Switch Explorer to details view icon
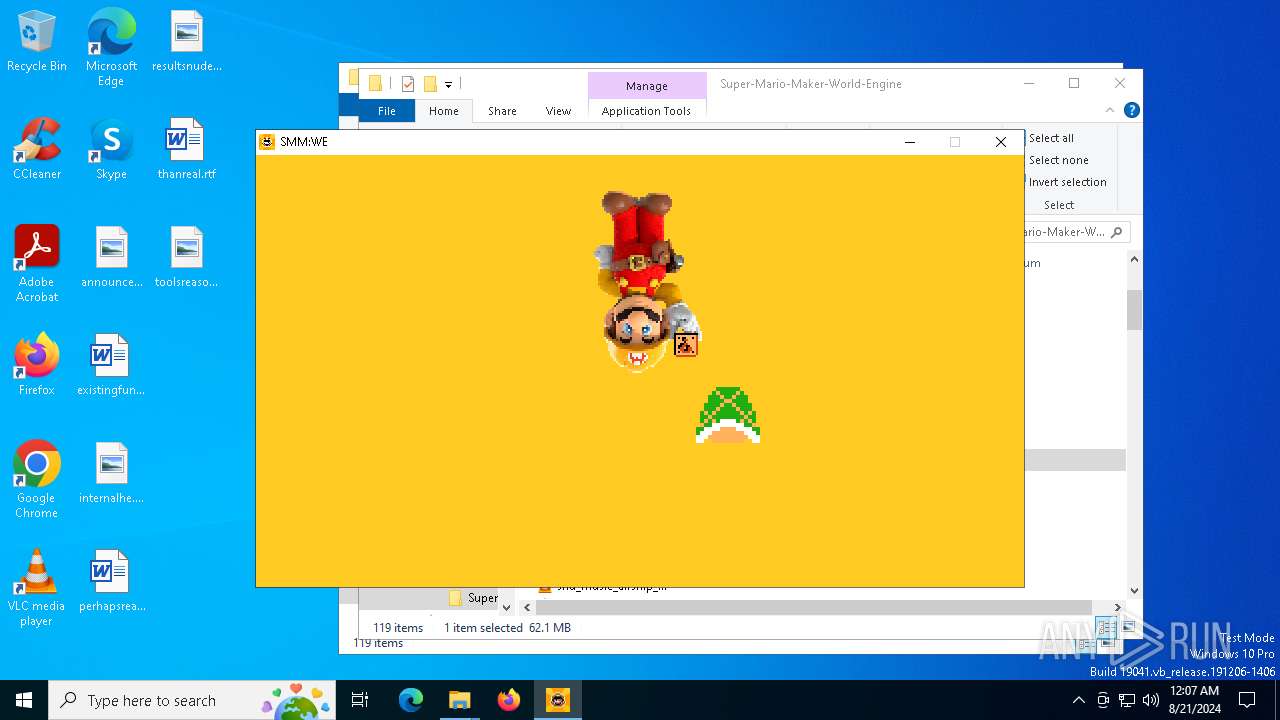Screen dimensions: 1280x720 coord(1107,627)
